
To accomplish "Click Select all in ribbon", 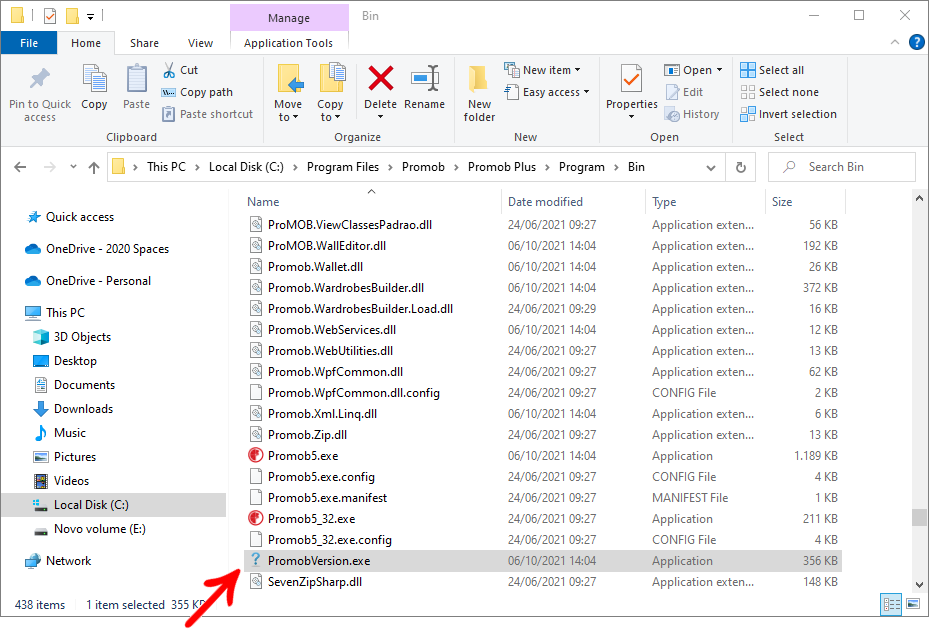I will (772, 70).
